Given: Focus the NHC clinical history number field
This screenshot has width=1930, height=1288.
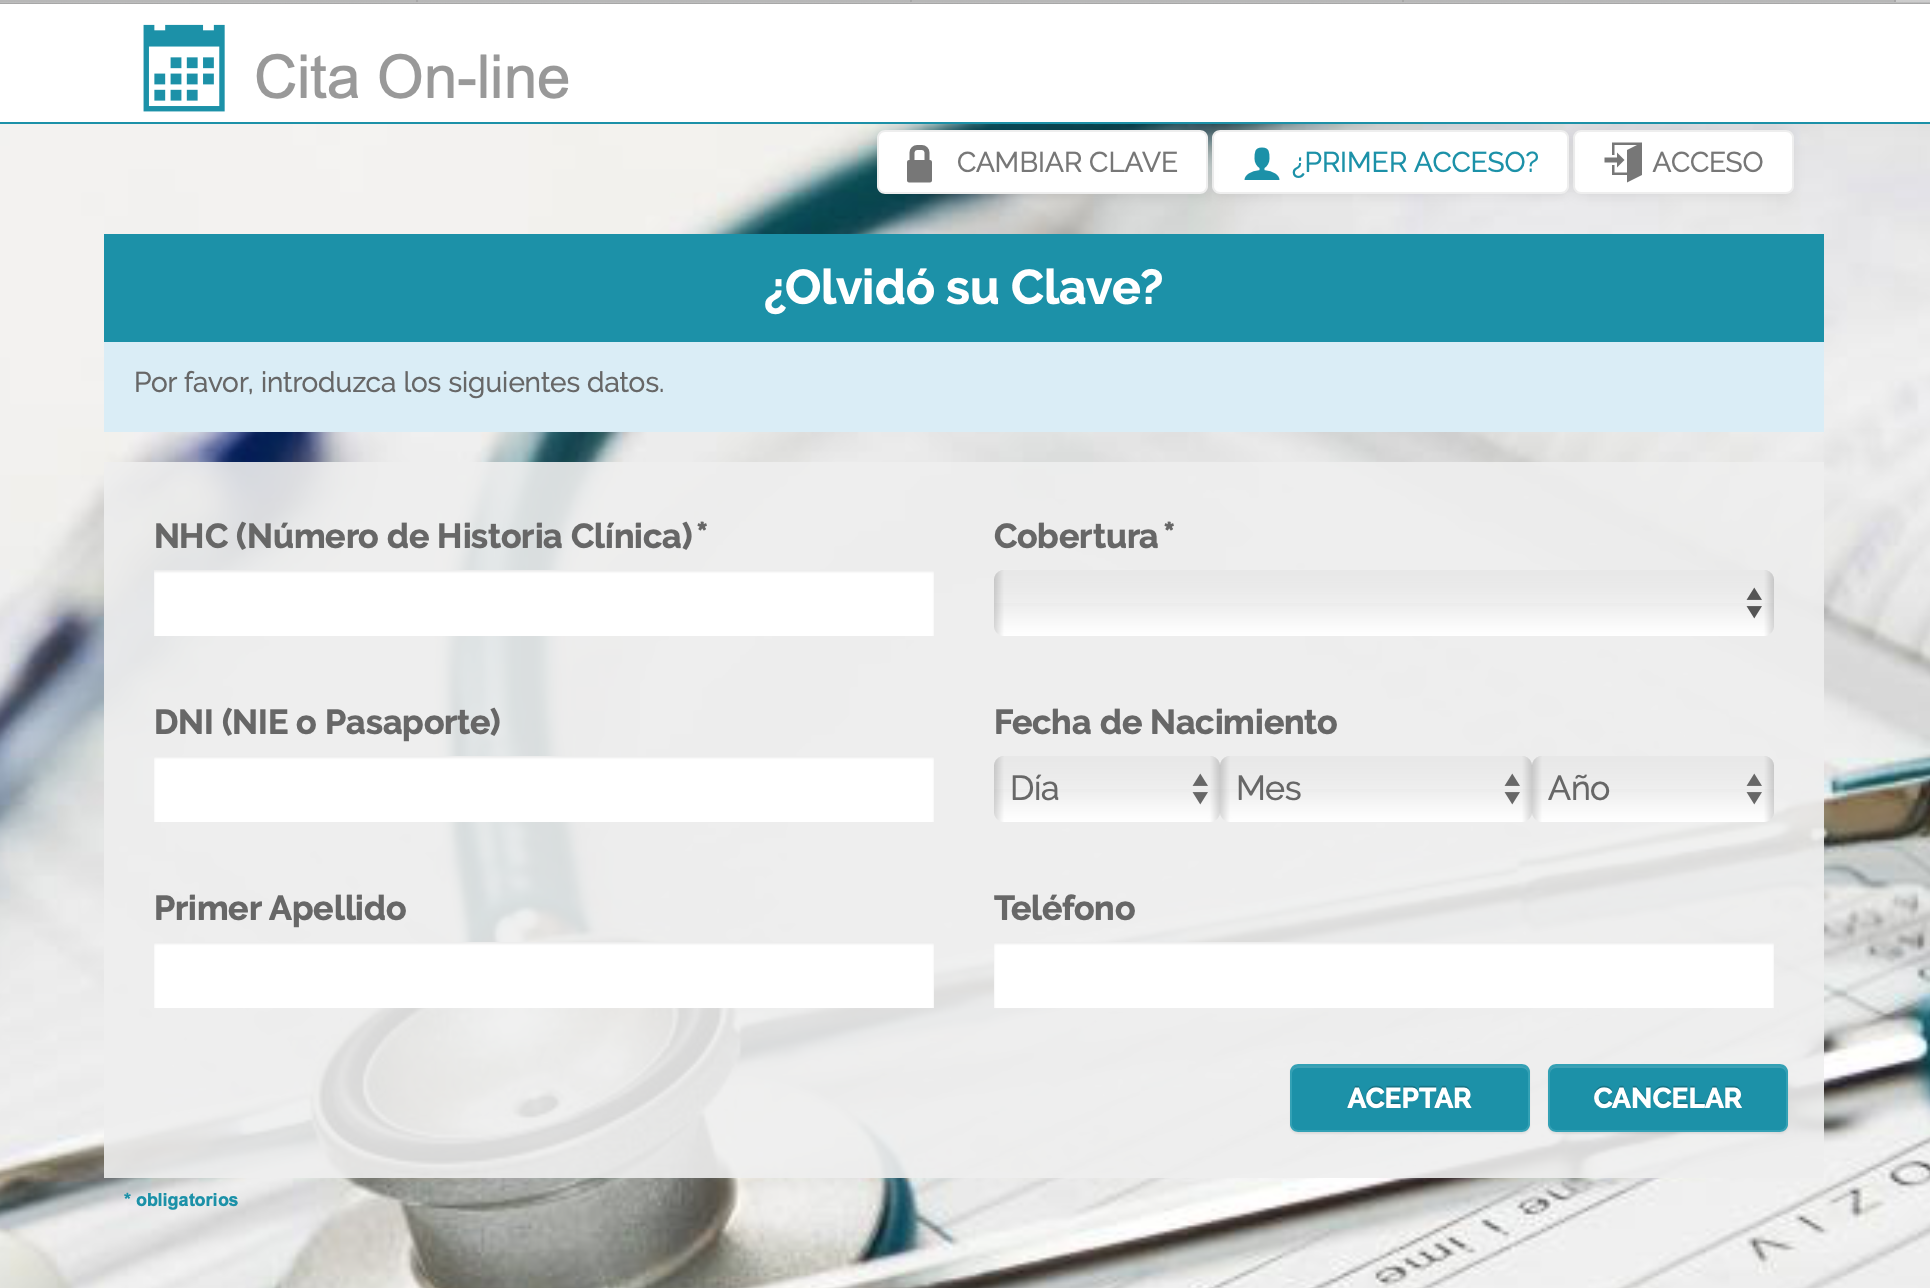Looking at the screenshot, I should point(544,604).
